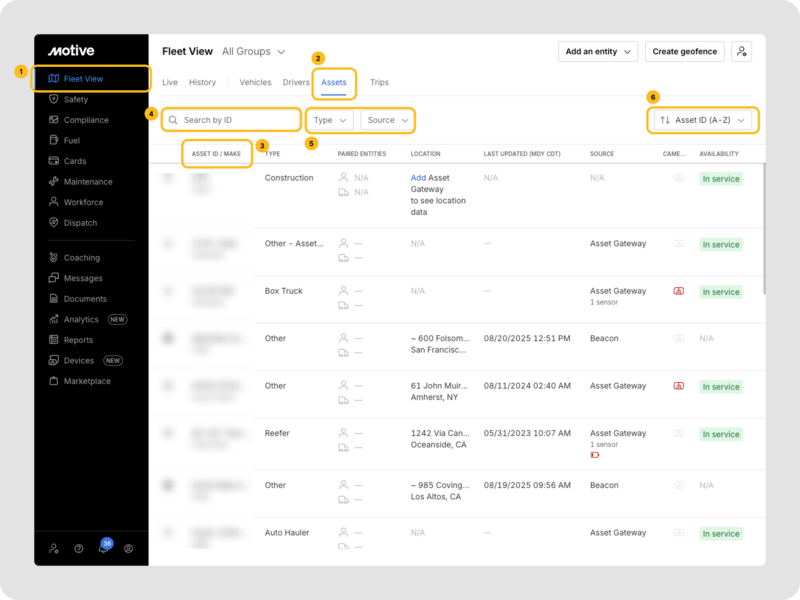800x600 pixels.
Task: Open the profile account icon at sidebar bottom
Action: pyautogui.click(x=129, y=548)
